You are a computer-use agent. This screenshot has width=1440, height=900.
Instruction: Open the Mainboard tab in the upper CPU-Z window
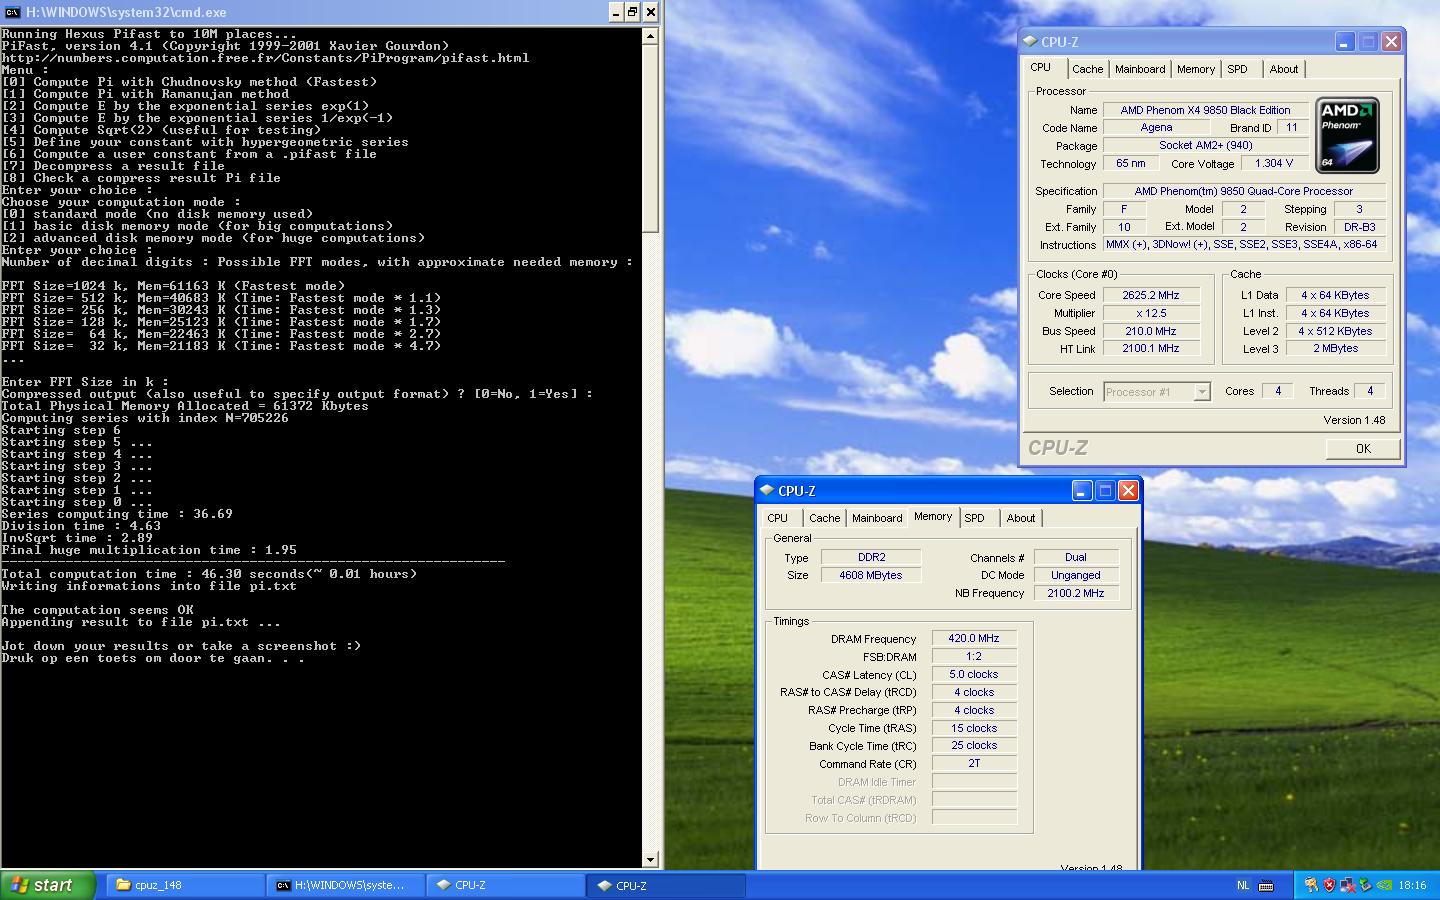pyautogui.click(x=1140, y=69)
